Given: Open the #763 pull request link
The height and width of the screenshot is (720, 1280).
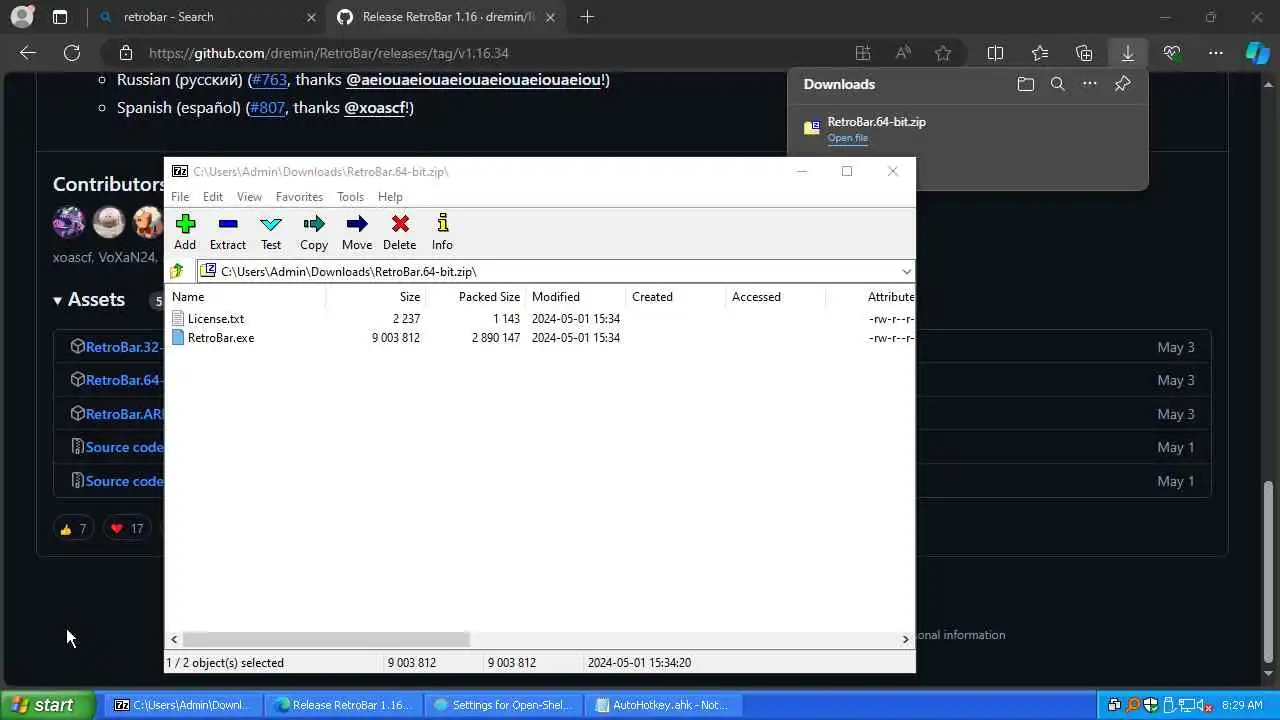Looking at the screenshot, I should click(269, 80).
